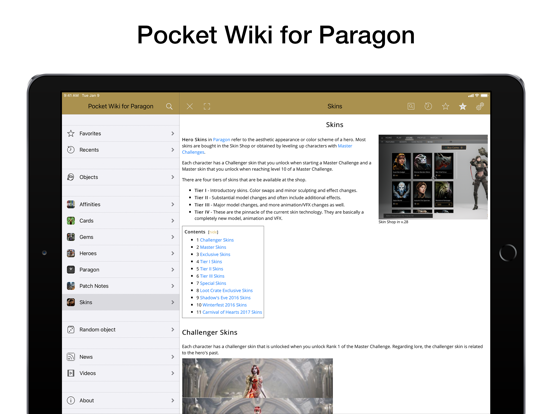Expand Cards row chevron
This screenshot has height=414, width=552.
click(172, 221)
